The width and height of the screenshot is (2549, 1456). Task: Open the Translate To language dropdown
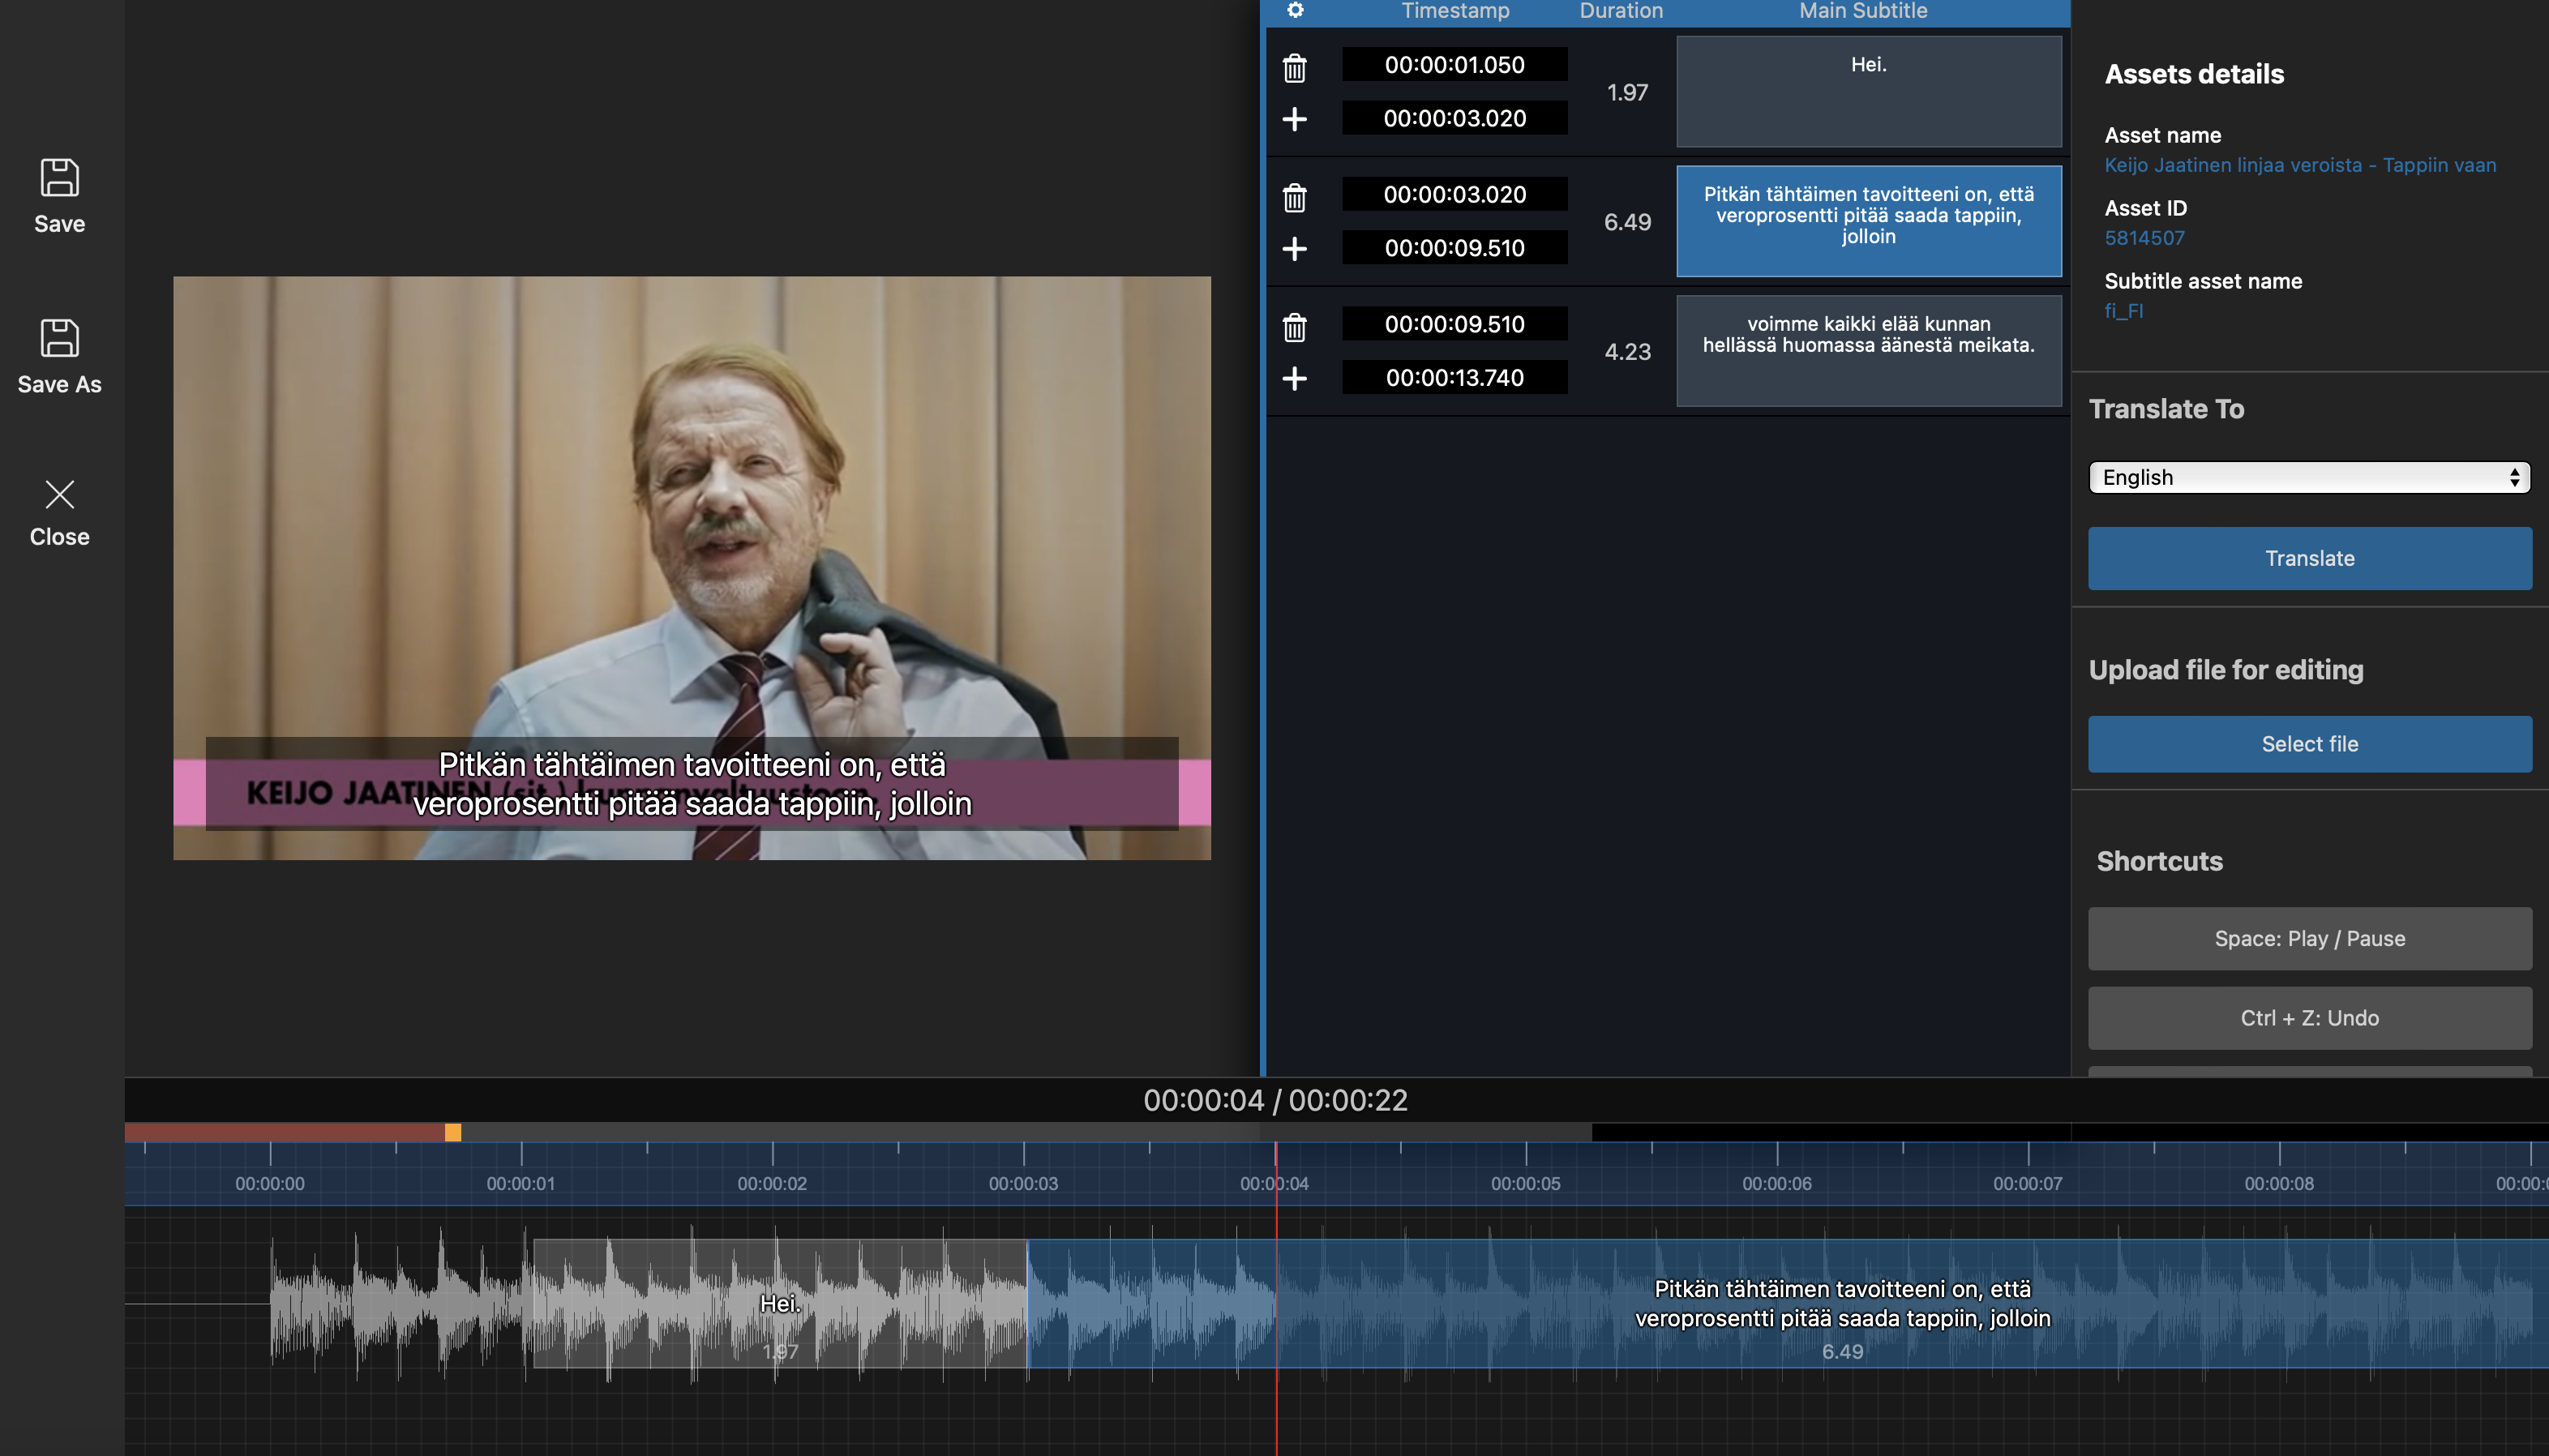pos(2309,478)
